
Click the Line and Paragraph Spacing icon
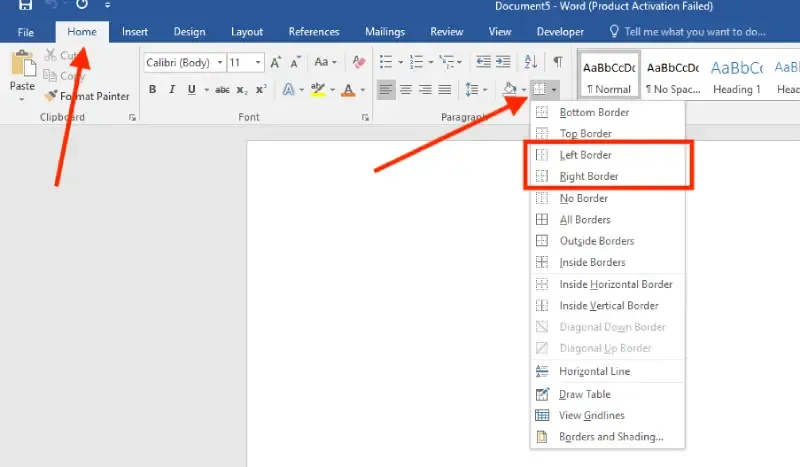click(x=472, y=90)
